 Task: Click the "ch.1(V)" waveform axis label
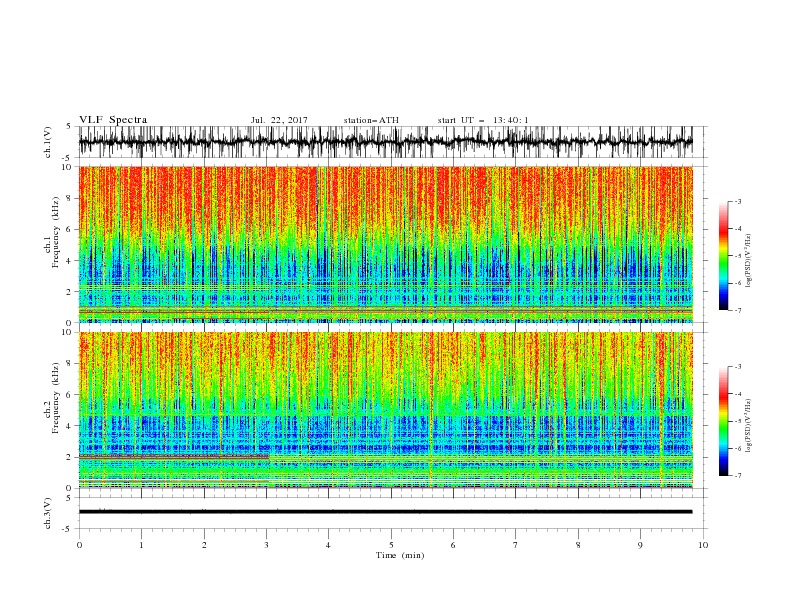[48, 142]
